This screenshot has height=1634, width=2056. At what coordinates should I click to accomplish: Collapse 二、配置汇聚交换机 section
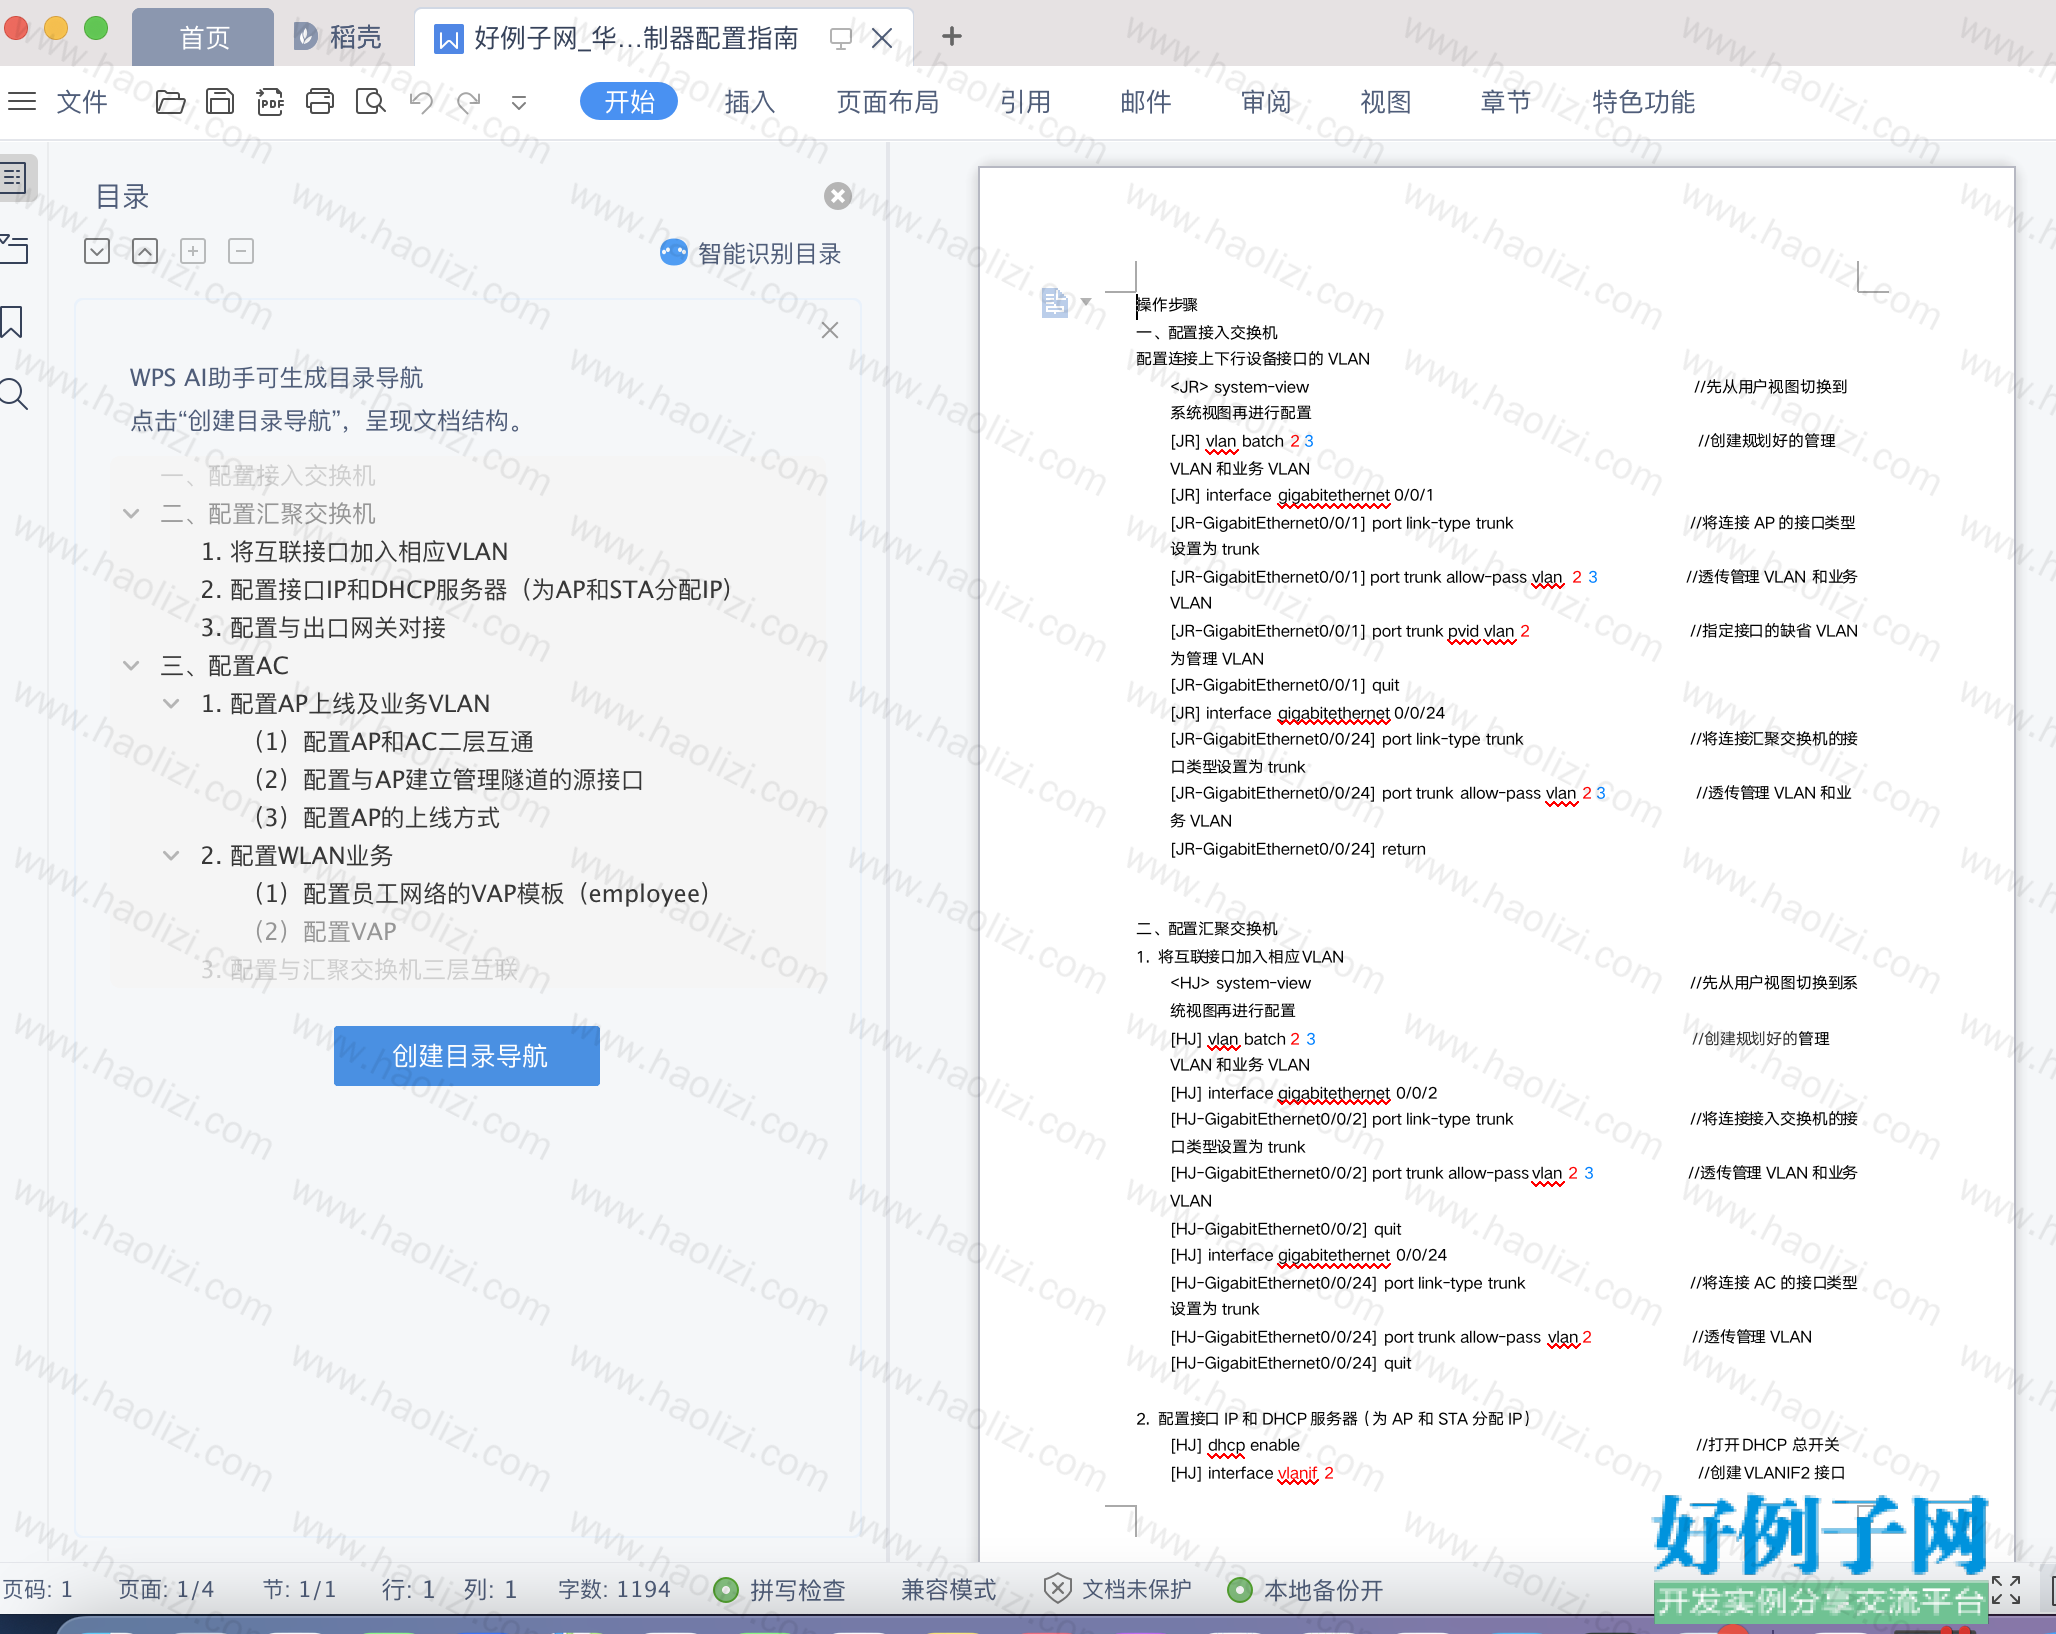pos(131,514)
